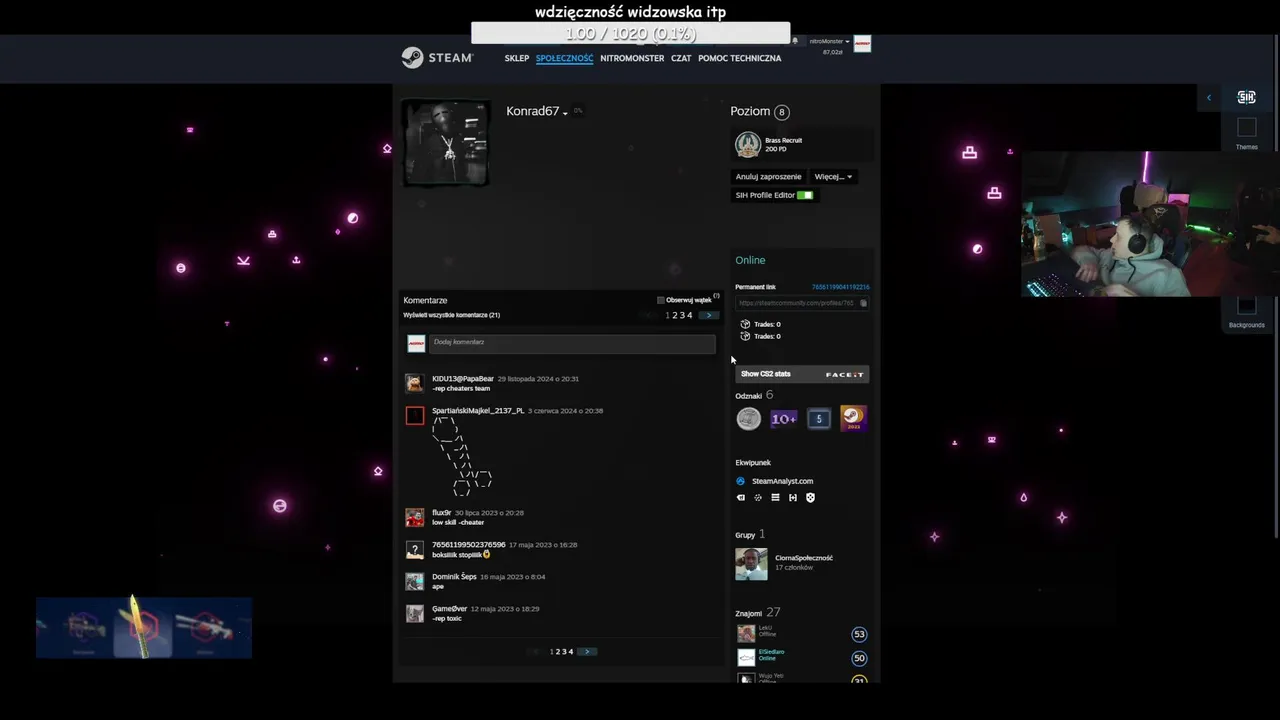Click into Dodaj komentarz field
The image size is (1280, 720).
(572, 343)
